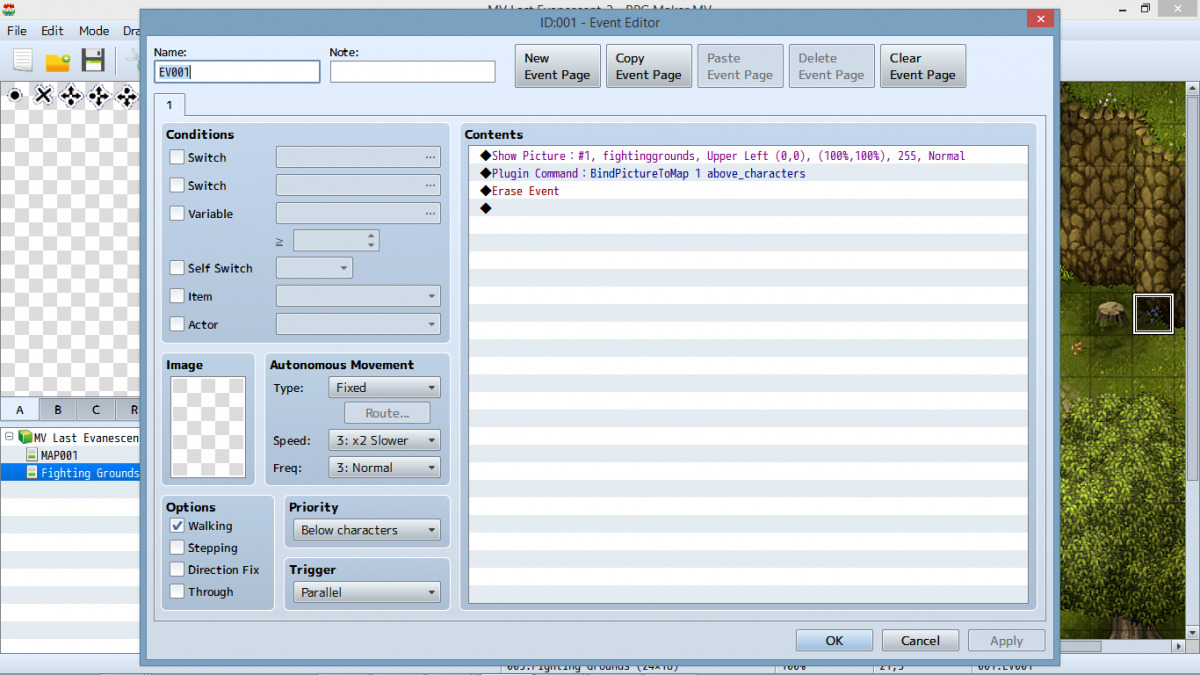Select the Plugin Command BindPictureToMap line
This screenshot has height=675, width=1200.
coord(748,173)
